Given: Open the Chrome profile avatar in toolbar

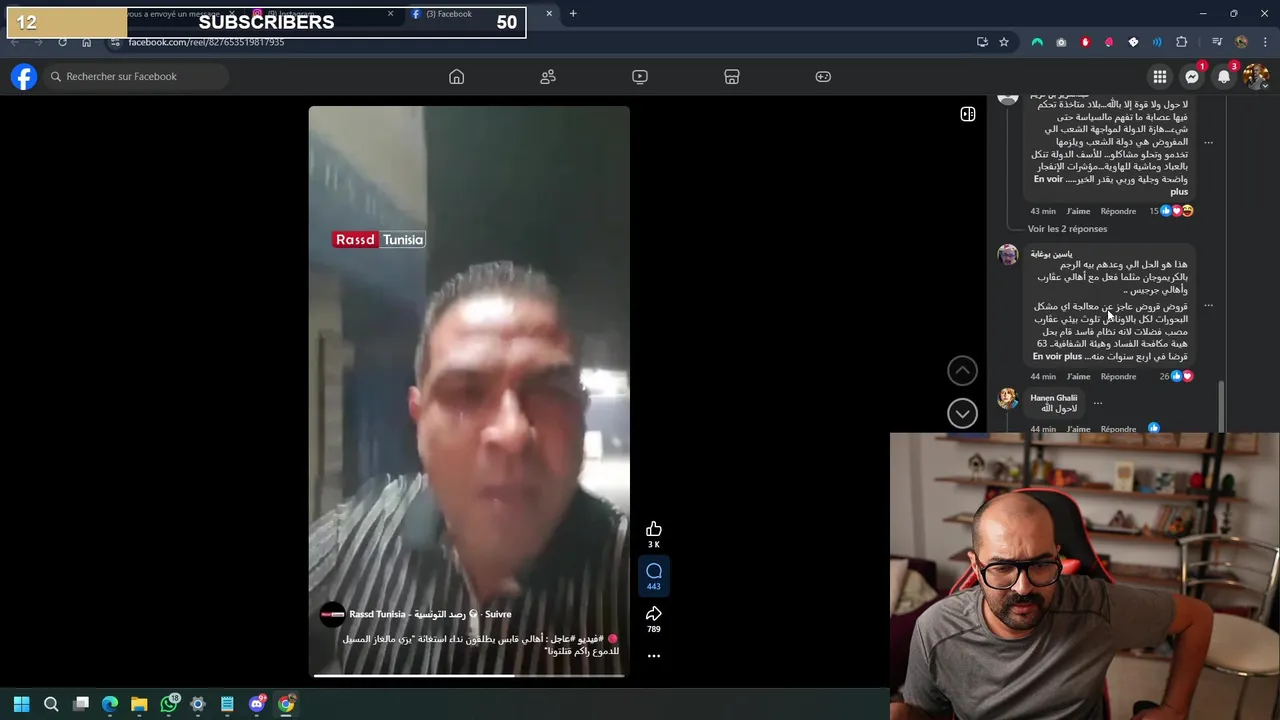Looking at the screenshot, I should click(x=1241, y=42).
